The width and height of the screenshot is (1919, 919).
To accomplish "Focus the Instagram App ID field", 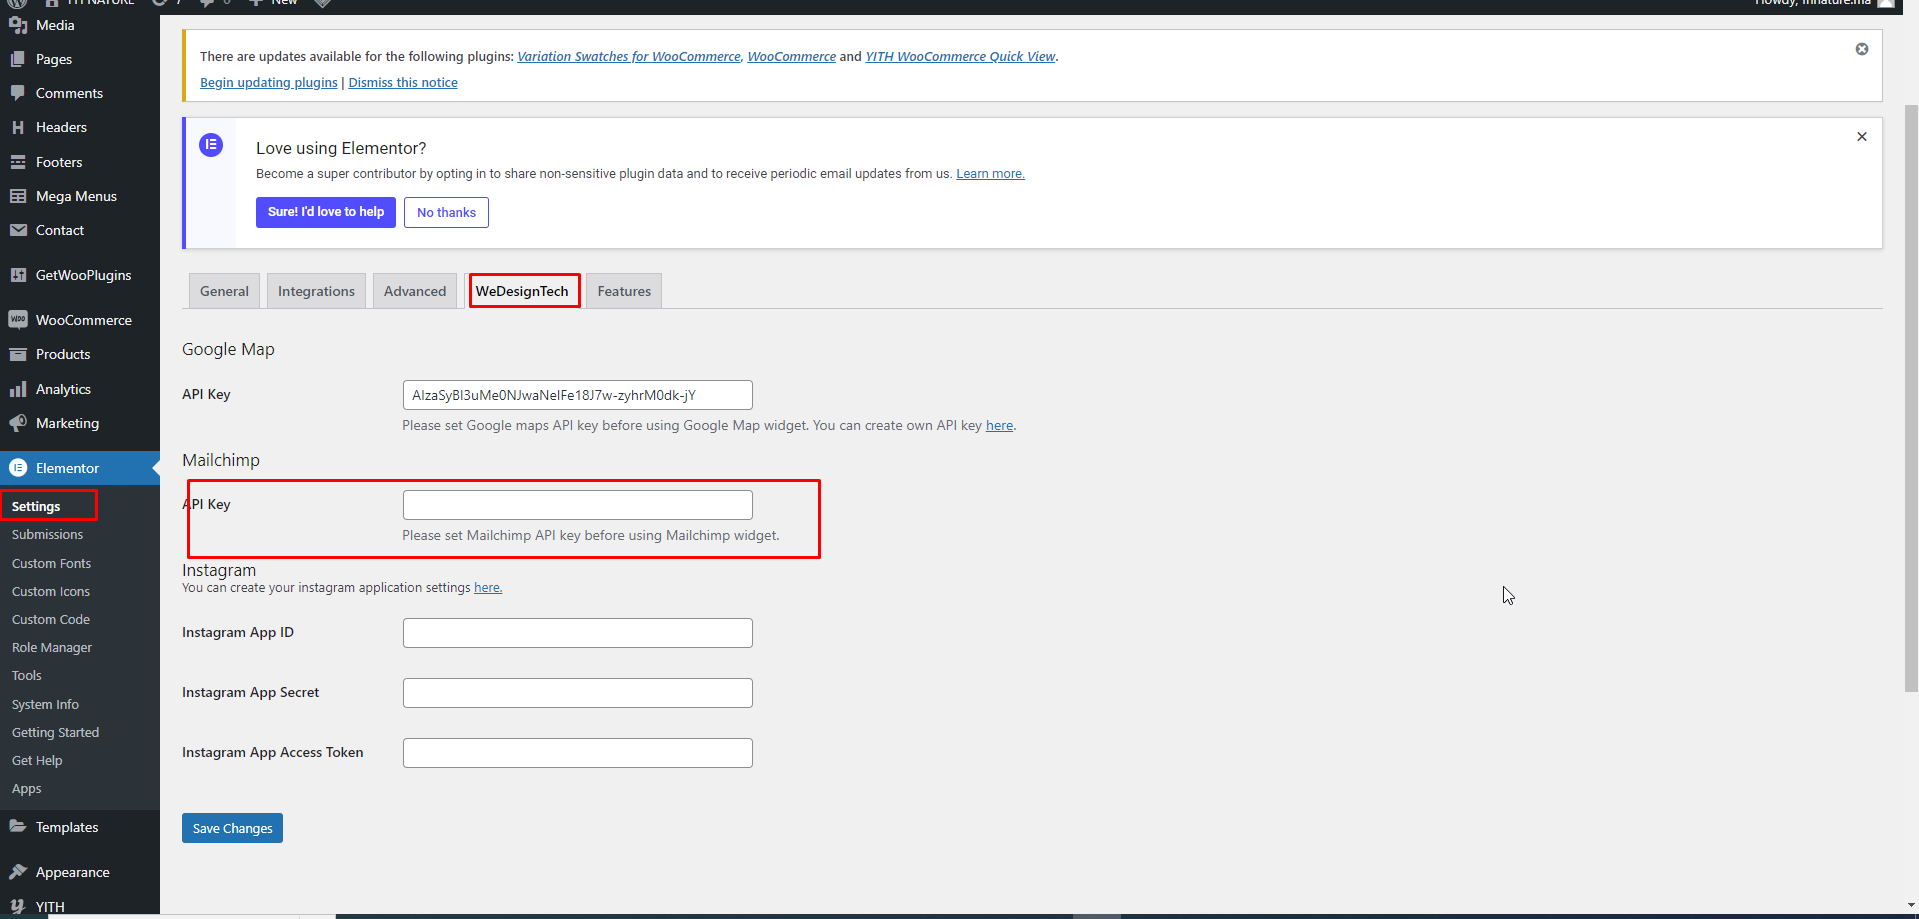I will pos(578,633).
